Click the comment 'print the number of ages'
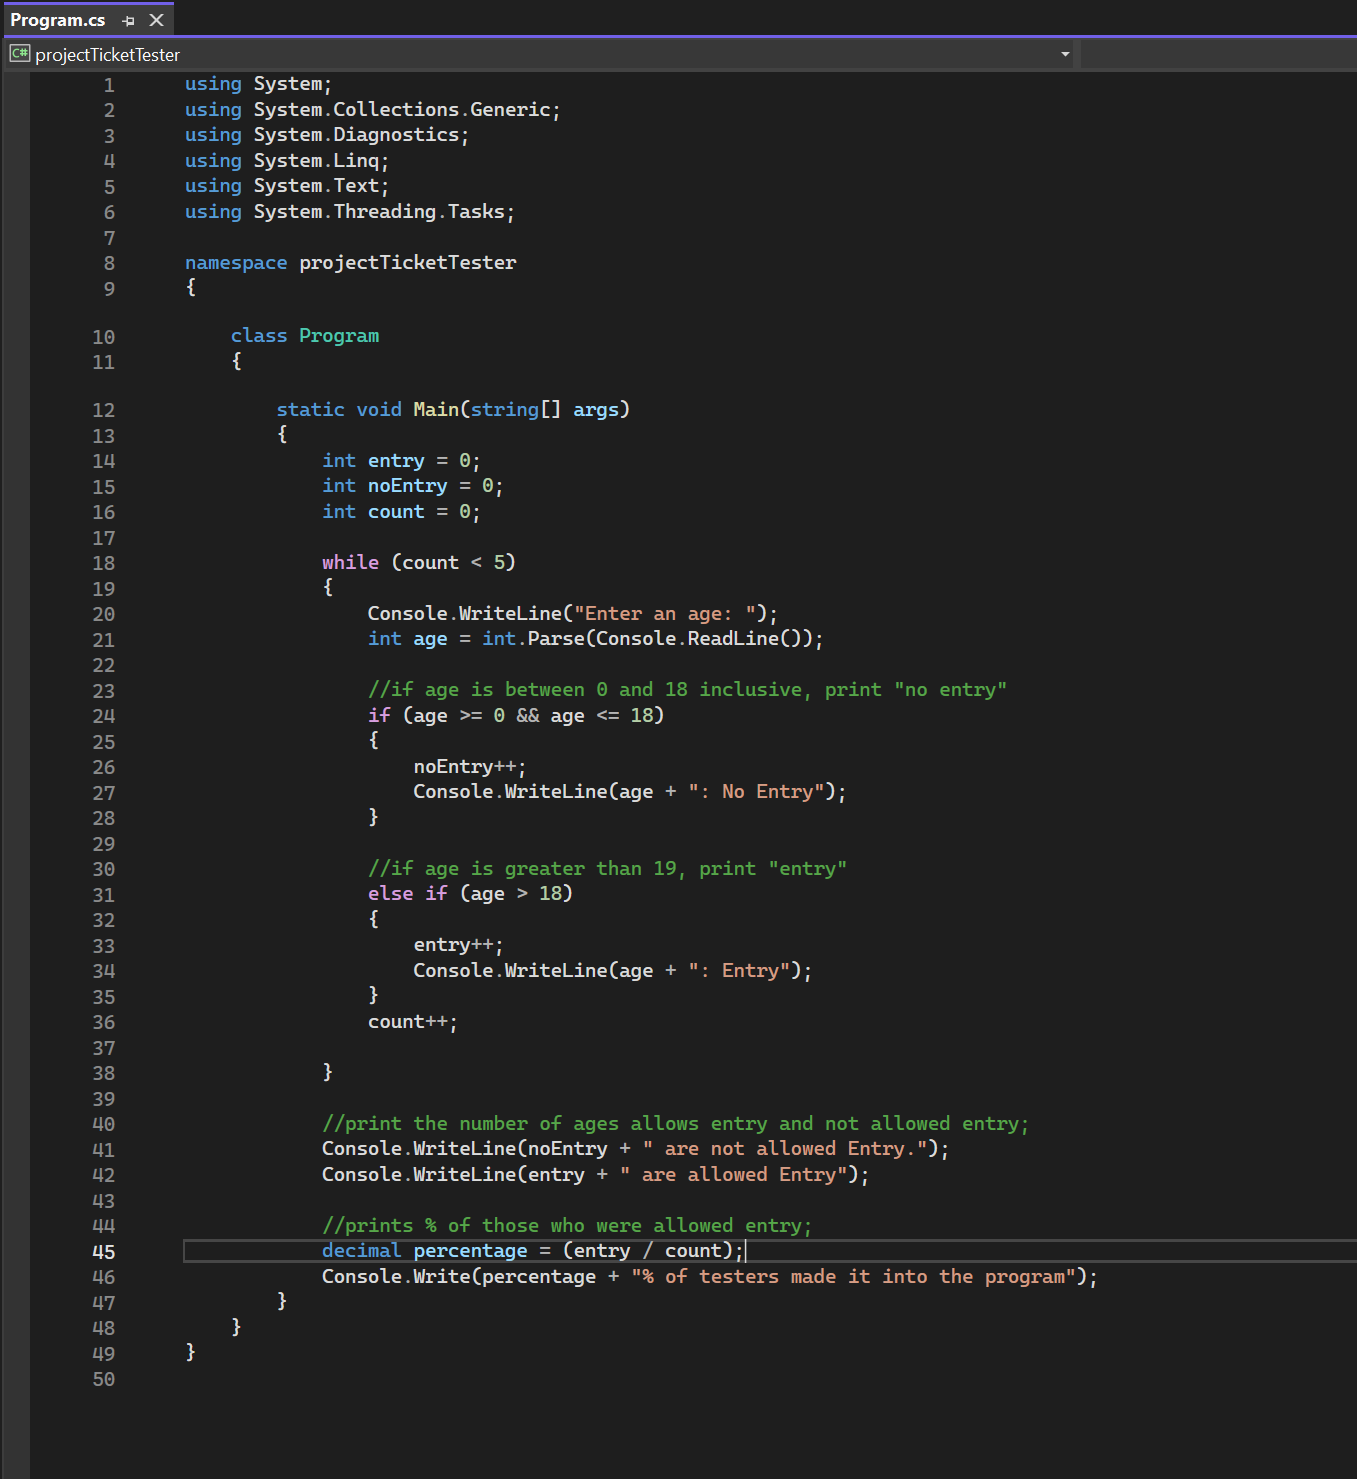This screenshot has height=1479, width=1357. click(675, 1124)
